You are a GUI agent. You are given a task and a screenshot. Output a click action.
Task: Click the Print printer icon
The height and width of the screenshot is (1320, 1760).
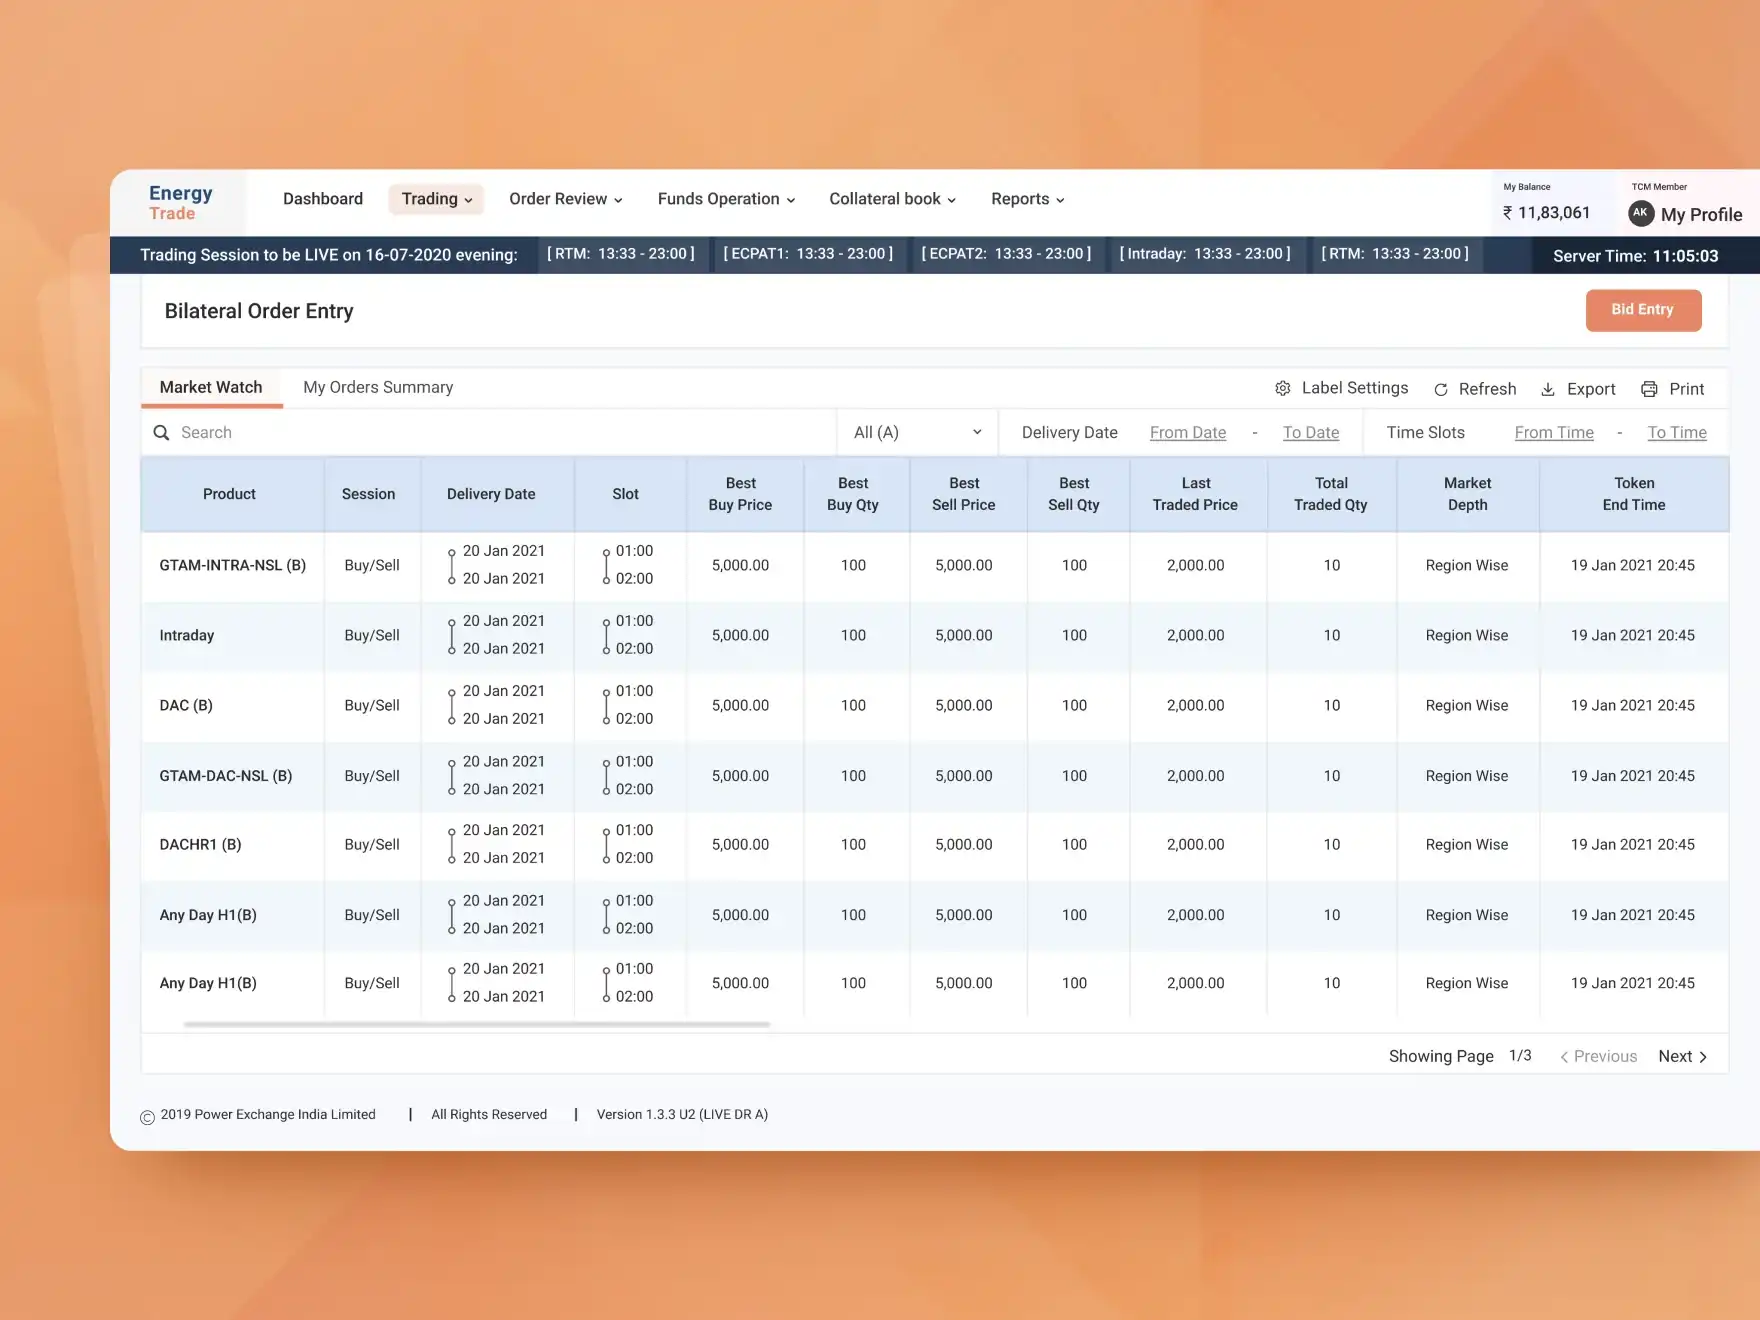(x=1649, y=390)
